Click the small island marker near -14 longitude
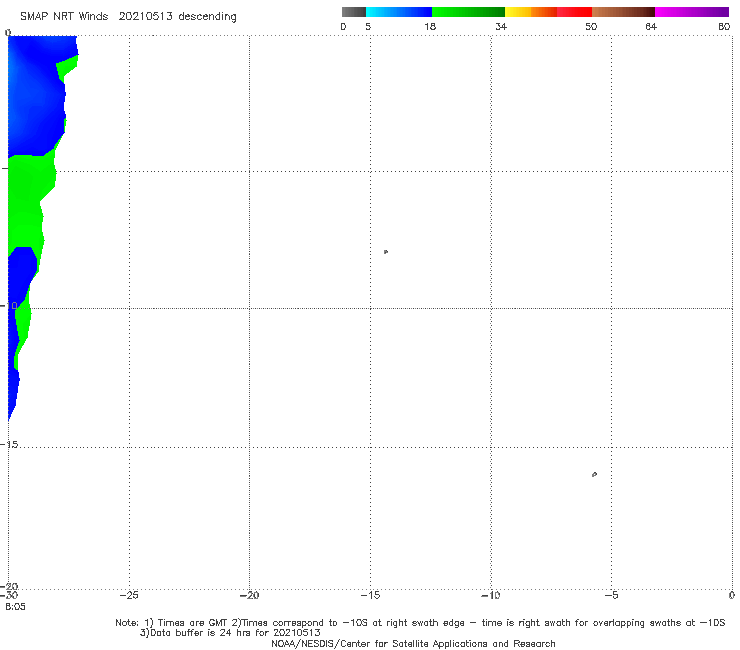The height and width of the screenshot is (650, 740). tap(386, 252)
